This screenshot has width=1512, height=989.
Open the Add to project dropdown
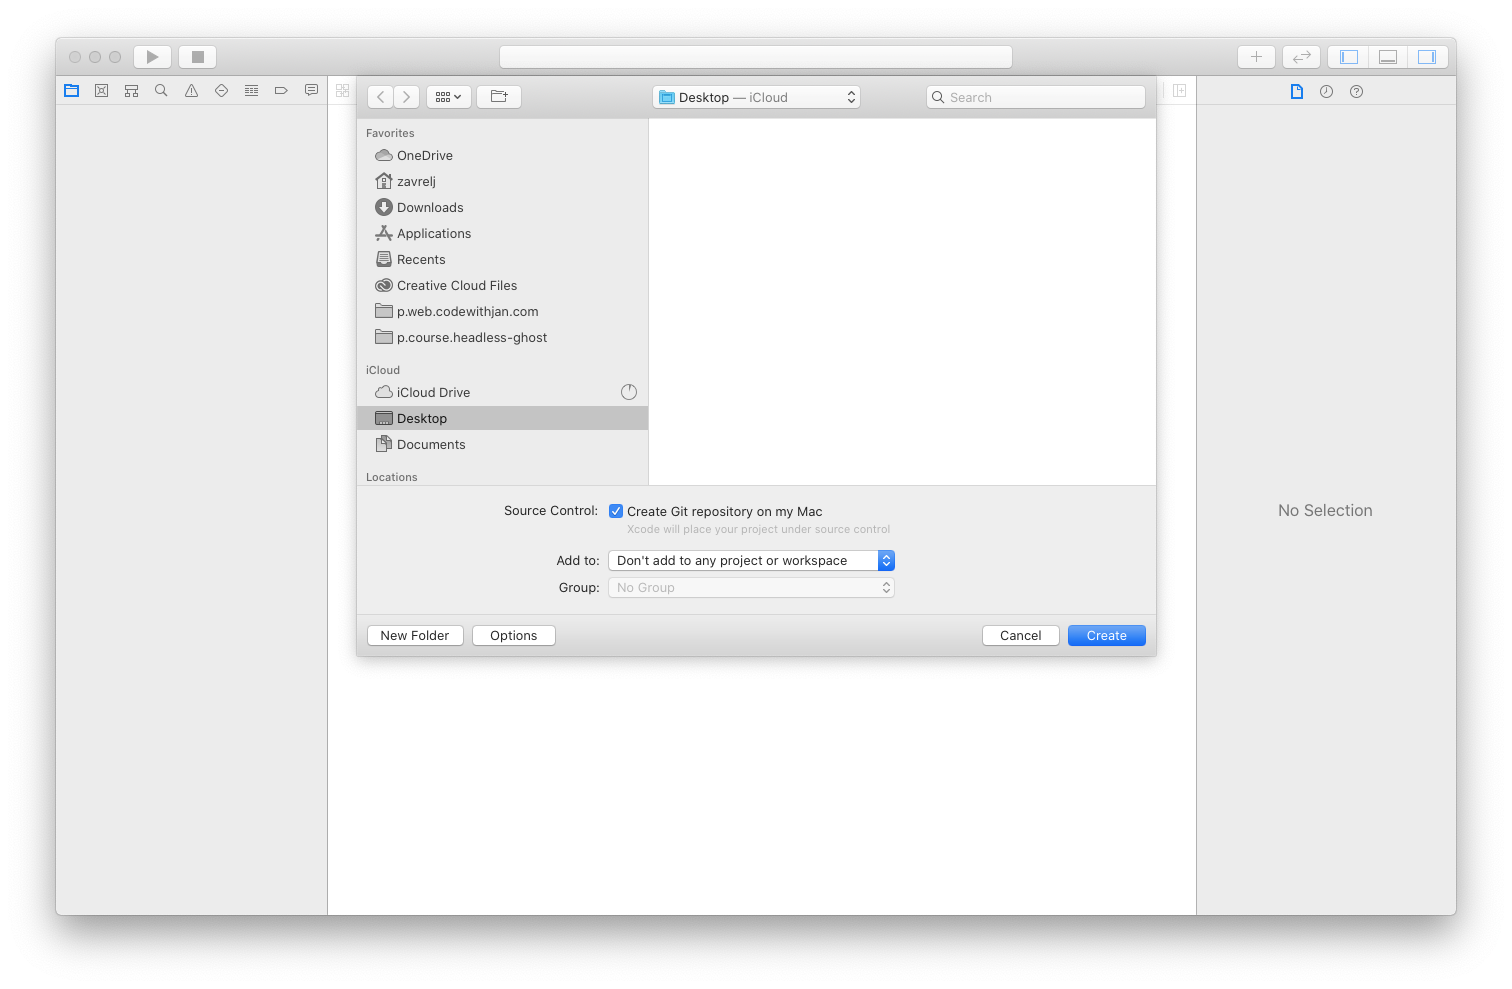point(751,560)
